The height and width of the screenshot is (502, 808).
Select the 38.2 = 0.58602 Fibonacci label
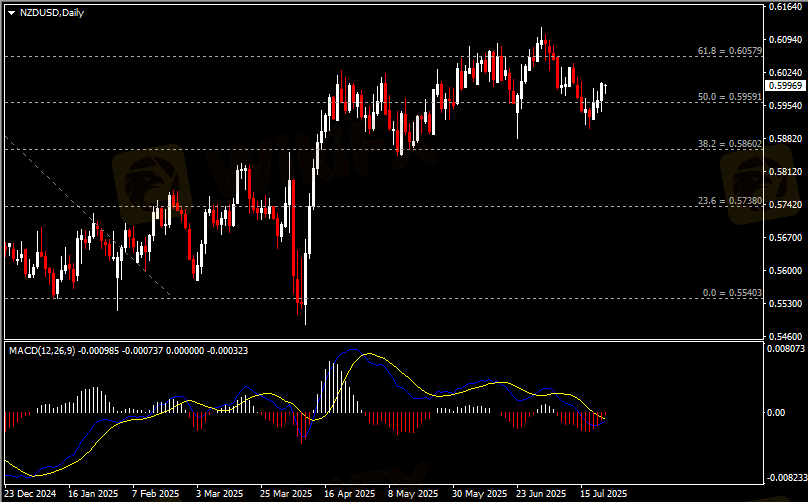(730, 144)
